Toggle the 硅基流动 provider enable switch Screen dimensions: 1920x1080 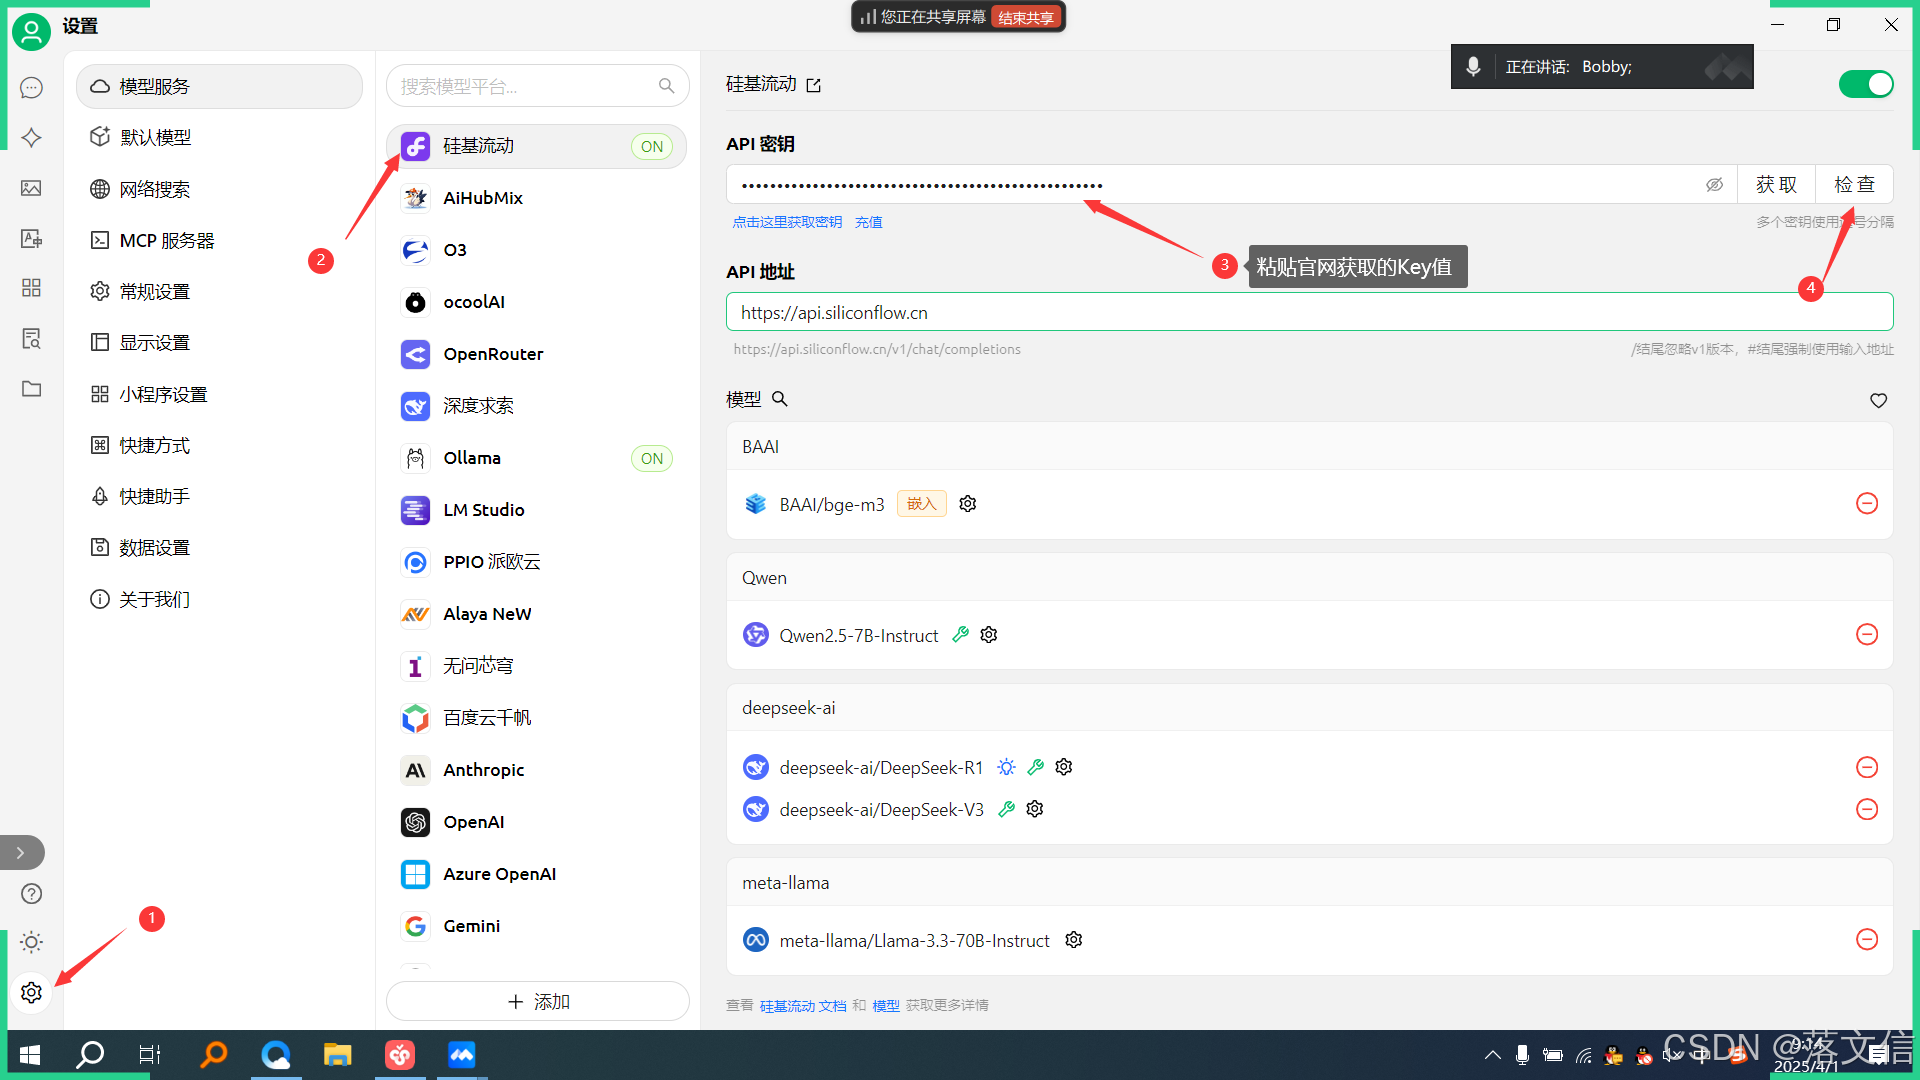pos(1865,84)
